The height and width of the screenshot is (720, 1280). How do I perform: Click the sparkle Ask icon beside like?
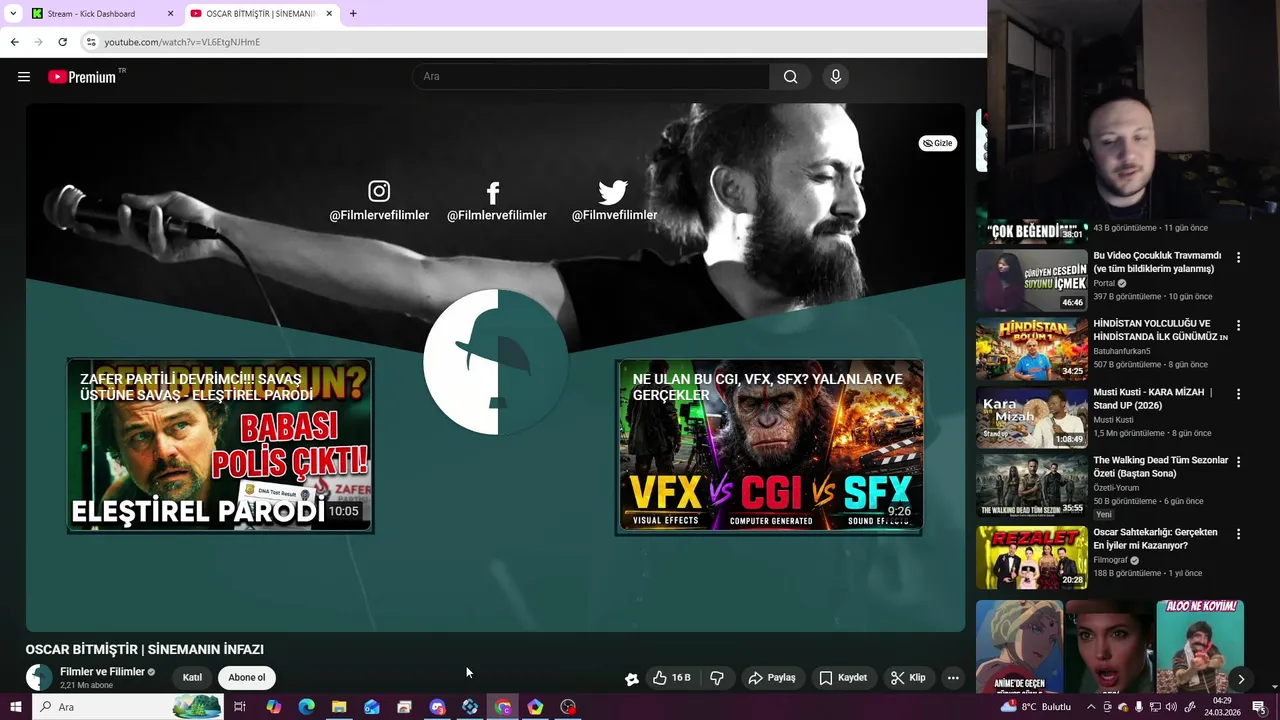click(x=631, y=679)
